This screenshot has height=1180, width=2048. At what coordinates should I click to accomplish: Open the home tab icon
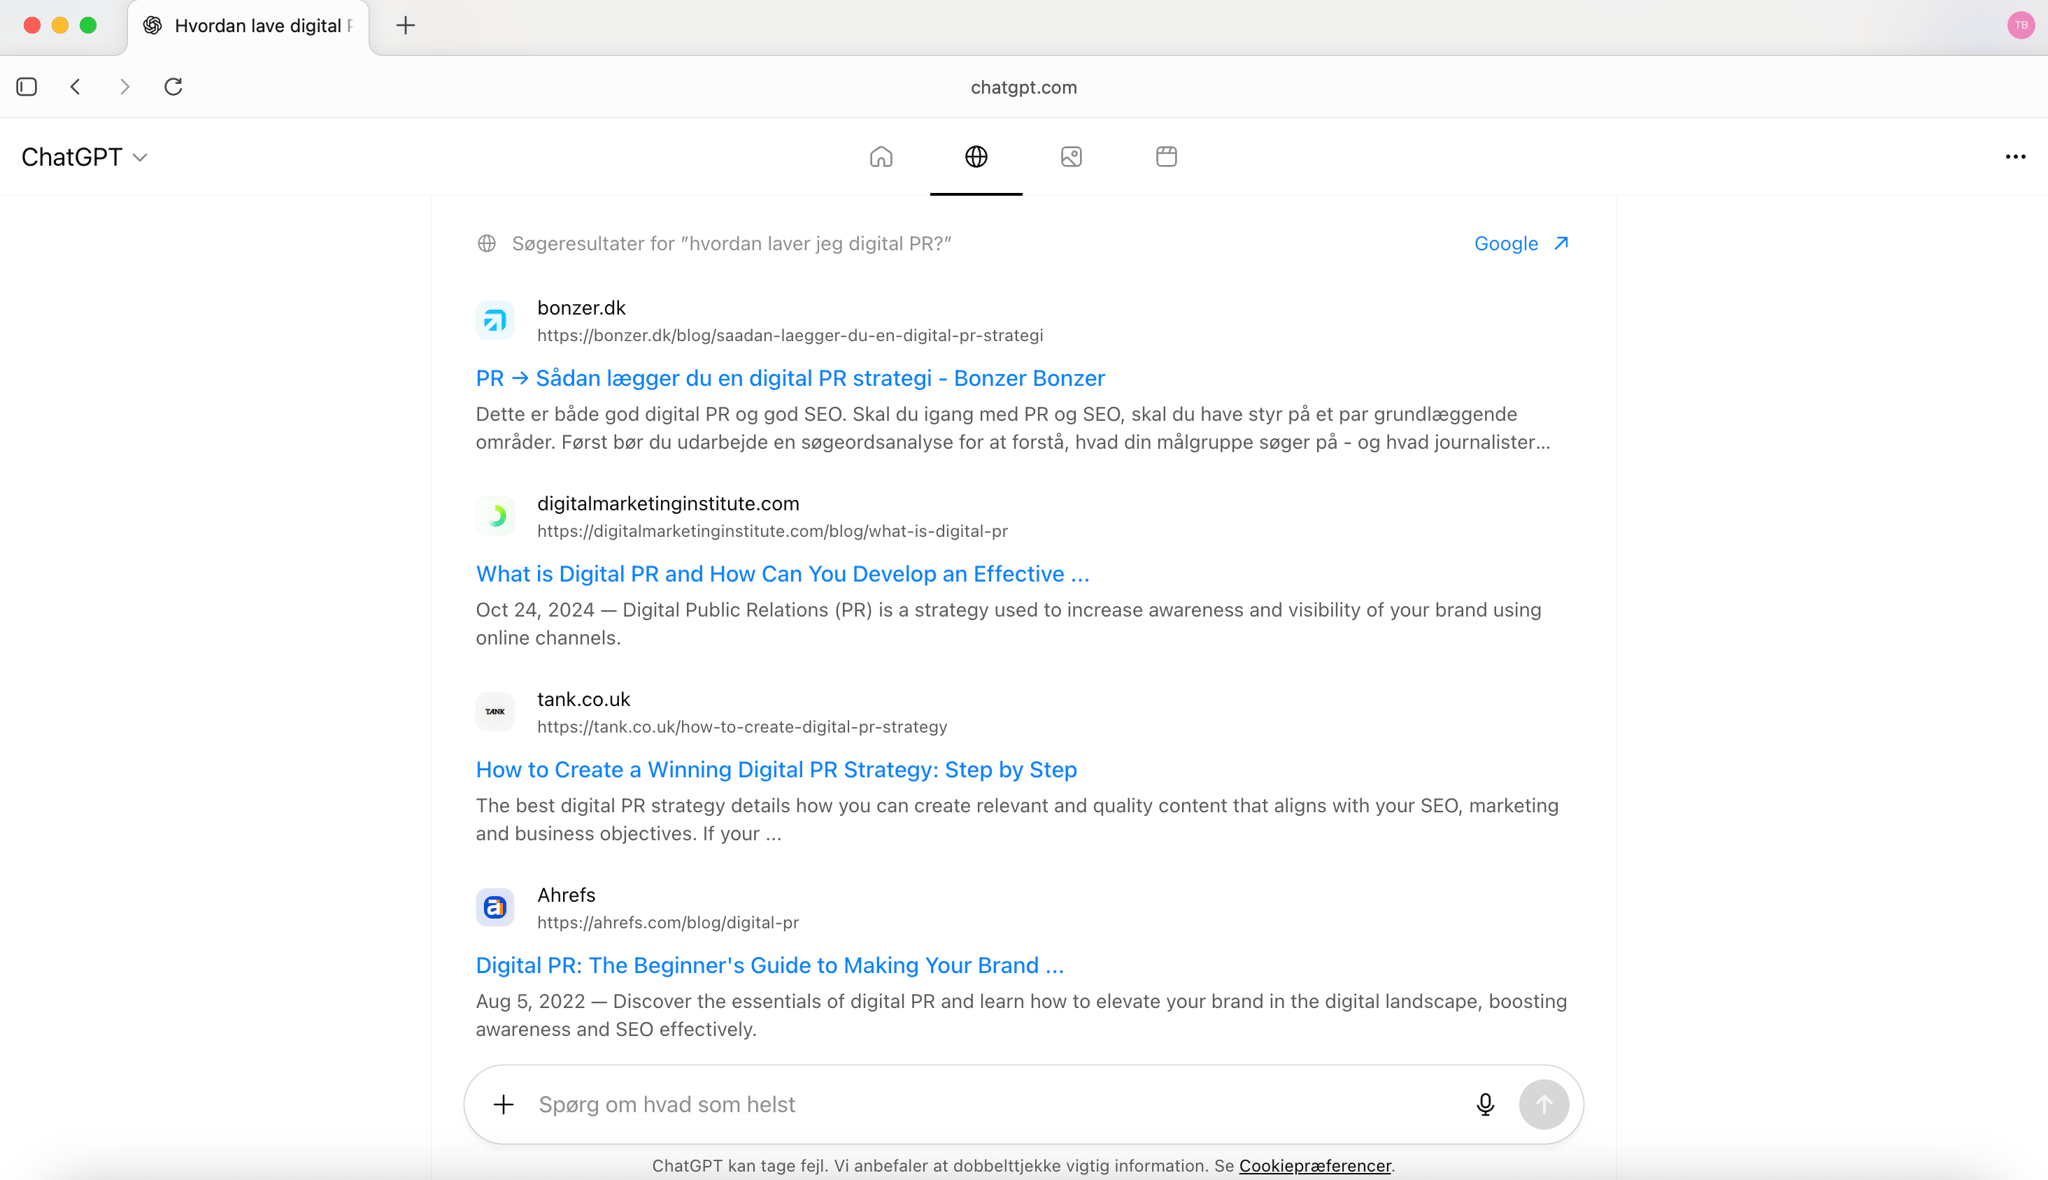tap(880, 157)
